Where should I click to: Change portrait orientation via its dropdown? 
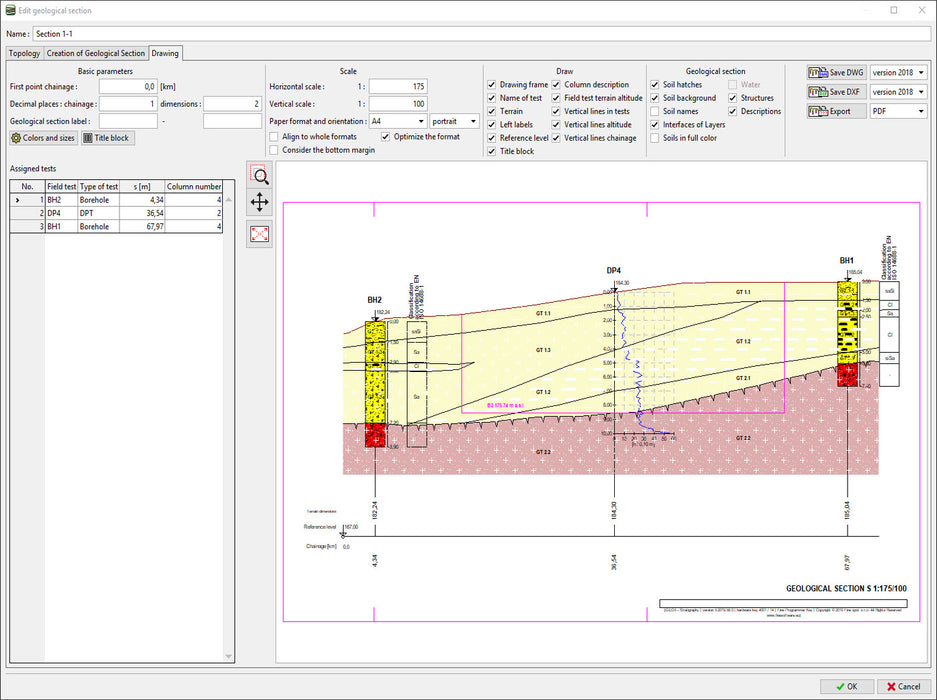(x=455, y=121)
